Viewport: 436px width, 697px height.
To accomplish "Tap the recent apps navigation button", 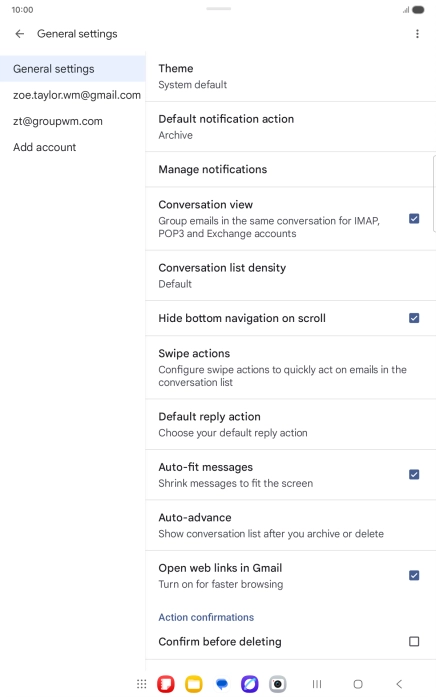I will (x=317, y=684).
